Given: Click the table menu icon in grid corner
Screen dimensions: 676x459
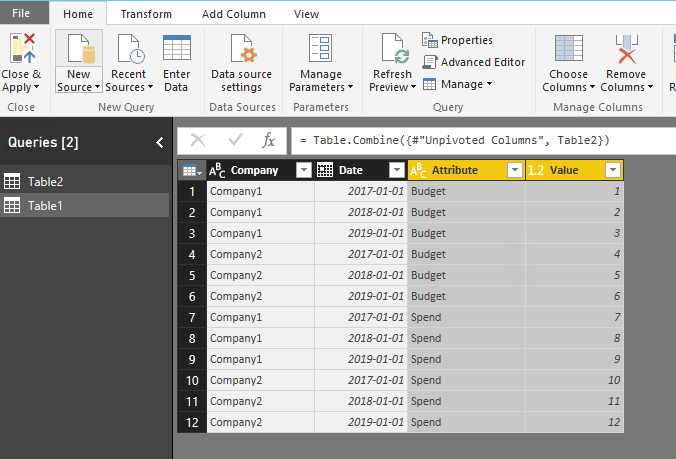Looking at the screenshot, I should pyautogui.click(x=192, y=170).
